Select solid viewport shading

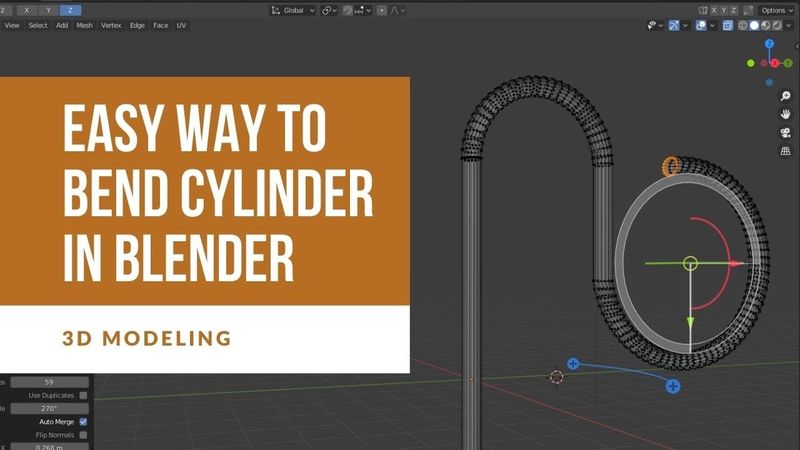pos(754,26)
